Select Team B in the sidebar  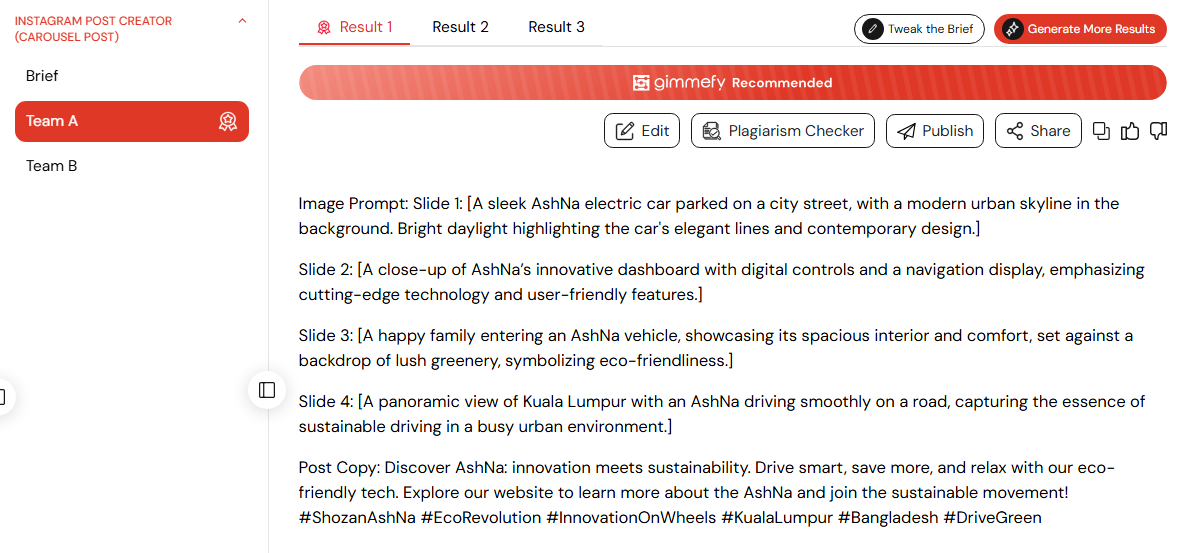[132, 166]
